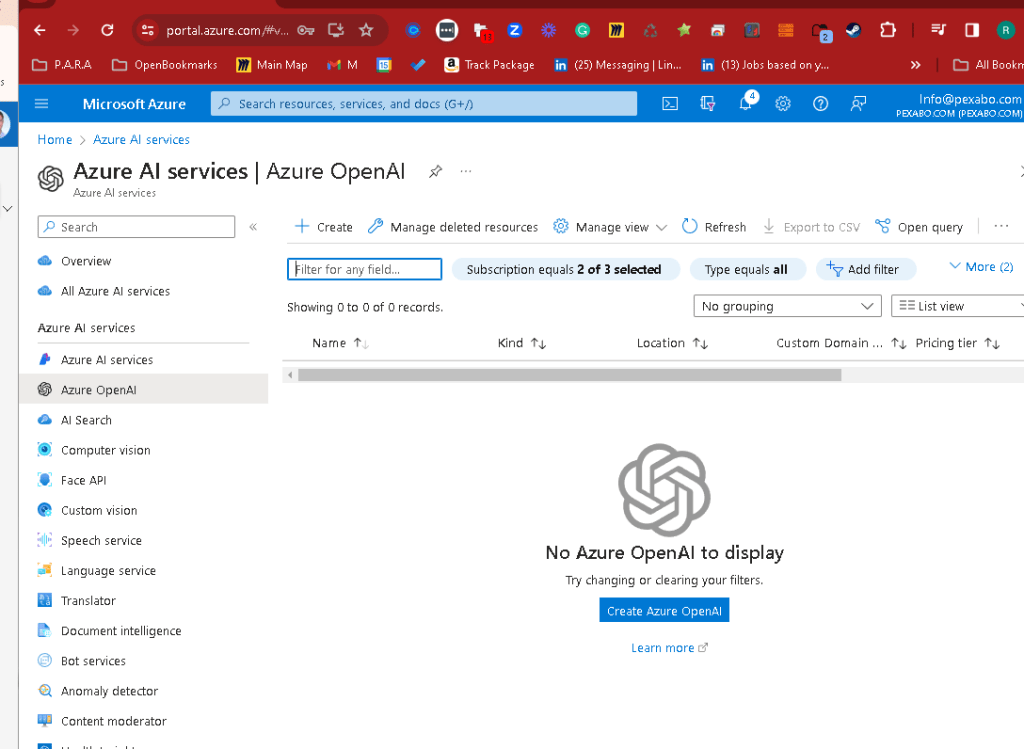Open Cloud Shell from top bar
This screenshot has height=749, width=1024.
tap(670, 104)
